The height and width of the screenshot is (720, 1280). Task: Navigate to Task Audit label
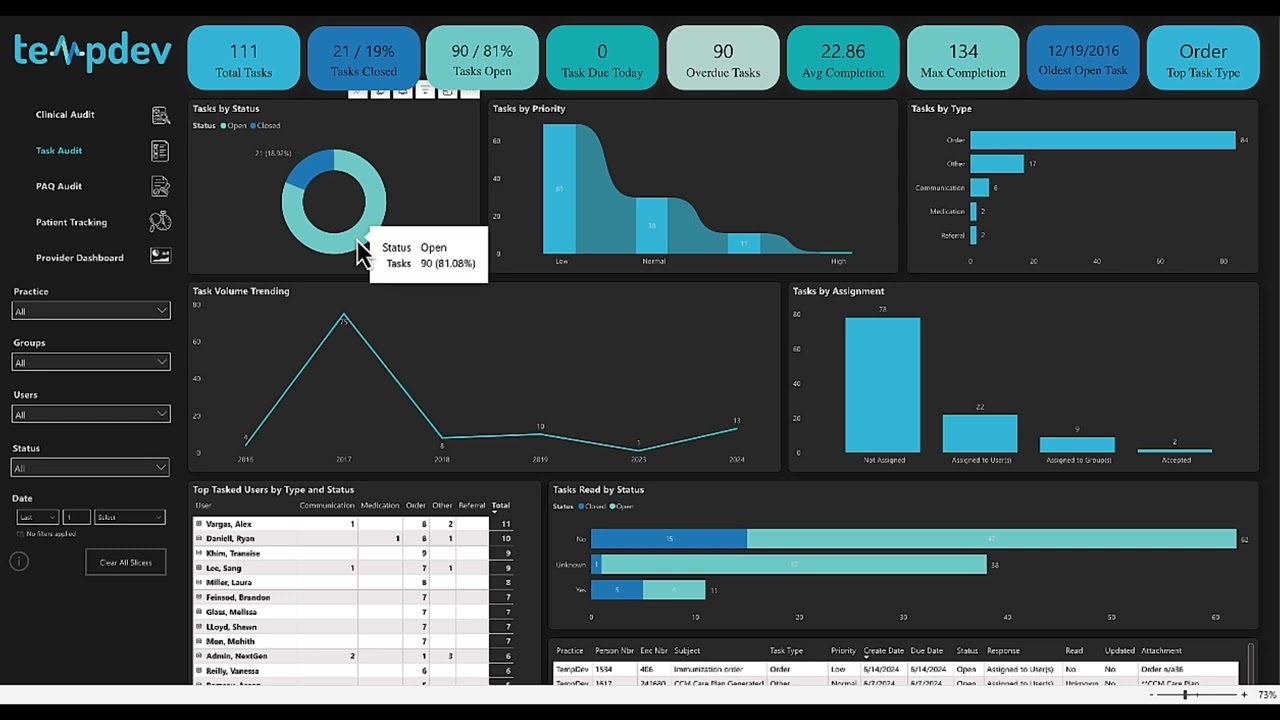[59, 151]
